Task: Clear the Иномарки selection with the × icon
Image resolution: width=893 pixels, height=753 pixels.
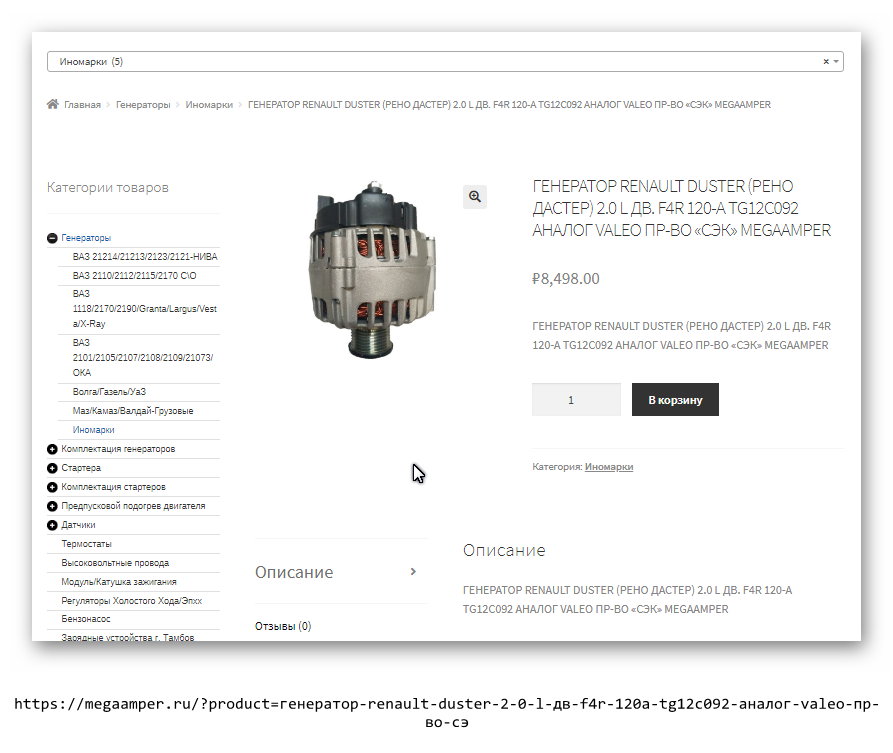Action: click(x=826, y=62)
